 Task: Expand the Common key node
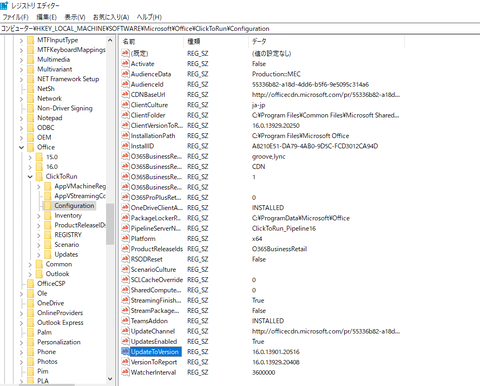(30, 264)
